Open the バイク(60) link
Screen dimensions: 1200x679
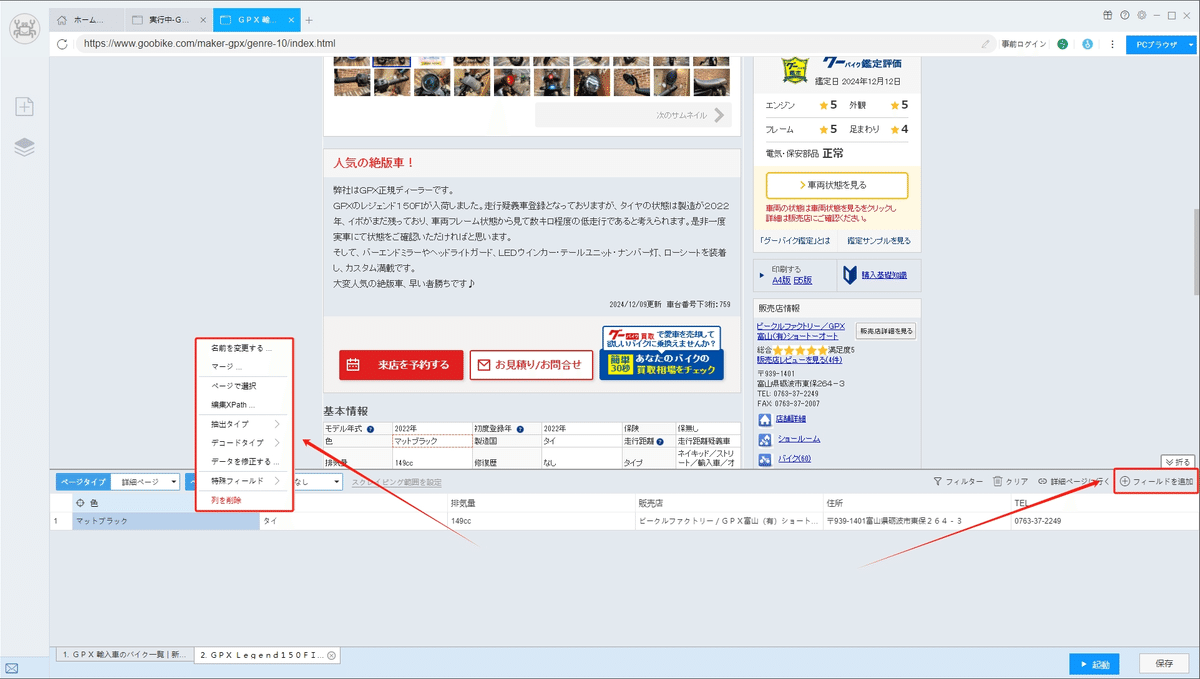coord(793,459)
